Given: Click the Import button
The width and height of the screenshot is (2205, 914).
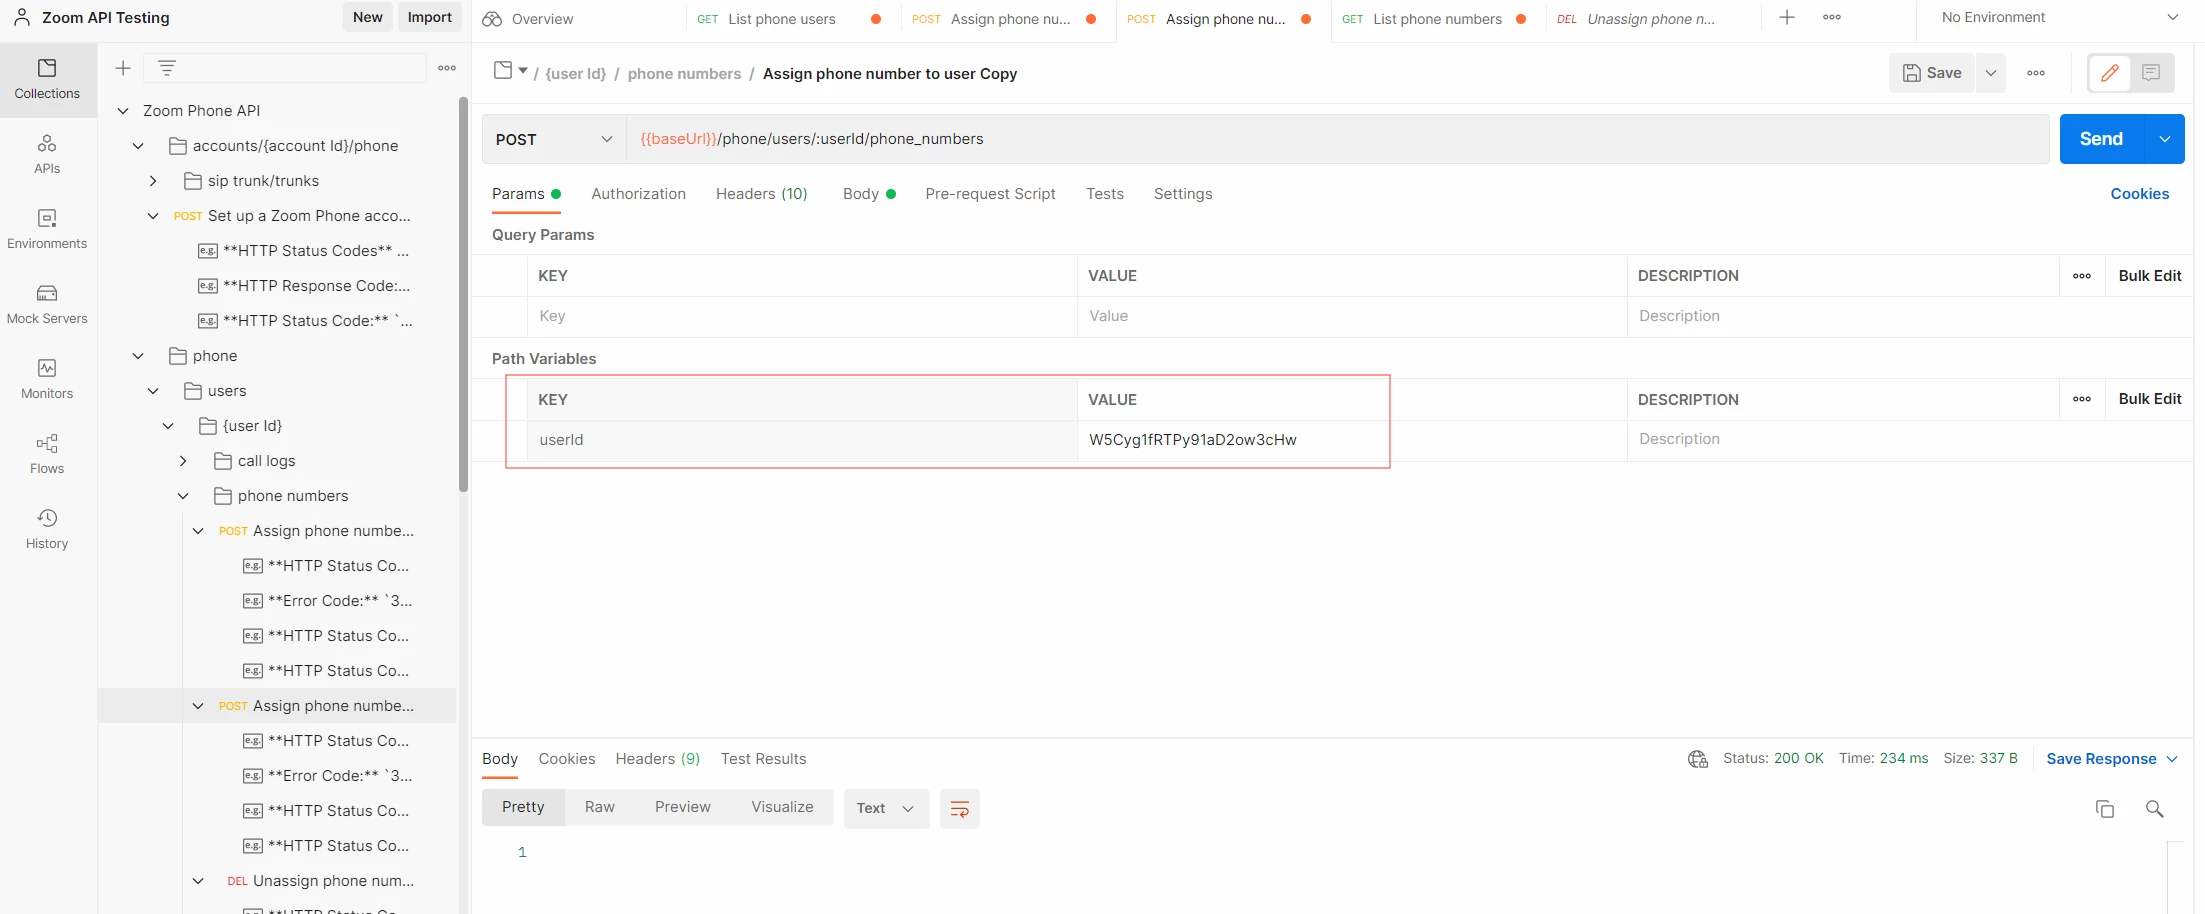Looking at the screenshot, I should (x=430, y=17).
